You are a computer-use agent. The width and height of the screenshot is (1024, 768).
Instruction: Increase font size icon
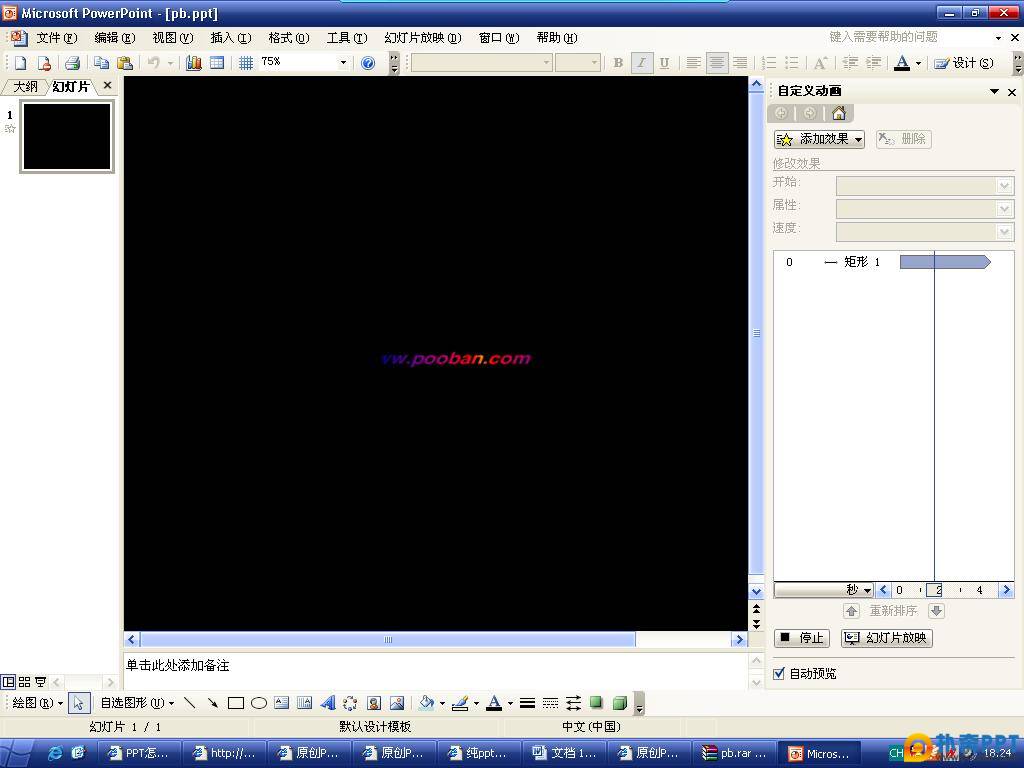820,63
